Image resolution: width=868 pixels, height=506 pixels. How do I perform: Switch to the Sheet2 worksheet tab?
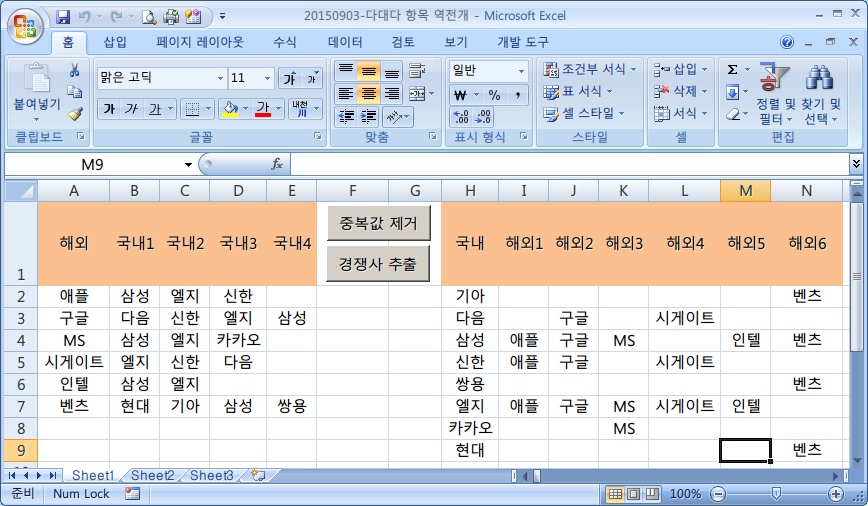point(152,475)
